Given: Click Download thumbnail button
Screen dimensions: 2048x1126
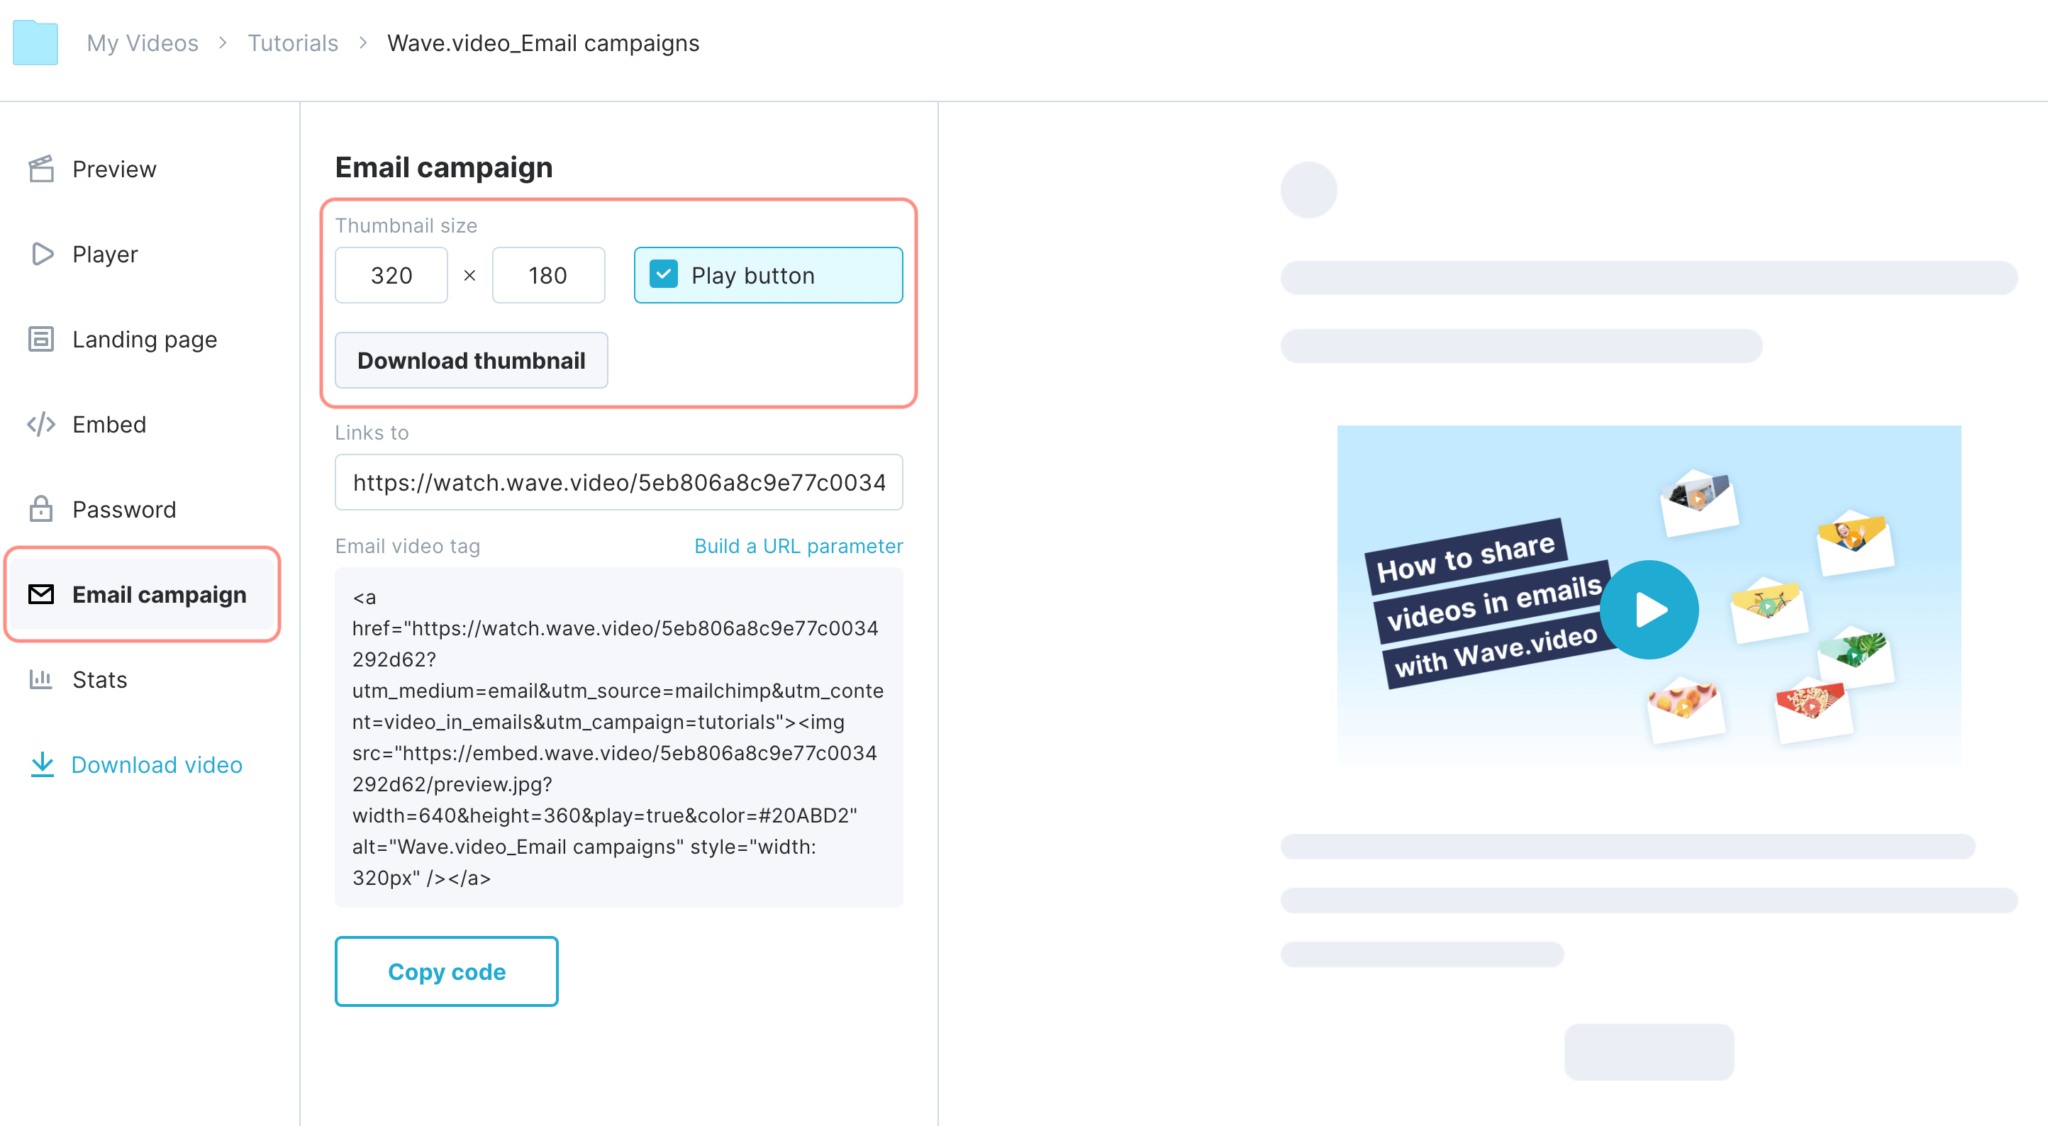Looking at the screenshot, I should point(470,359).
